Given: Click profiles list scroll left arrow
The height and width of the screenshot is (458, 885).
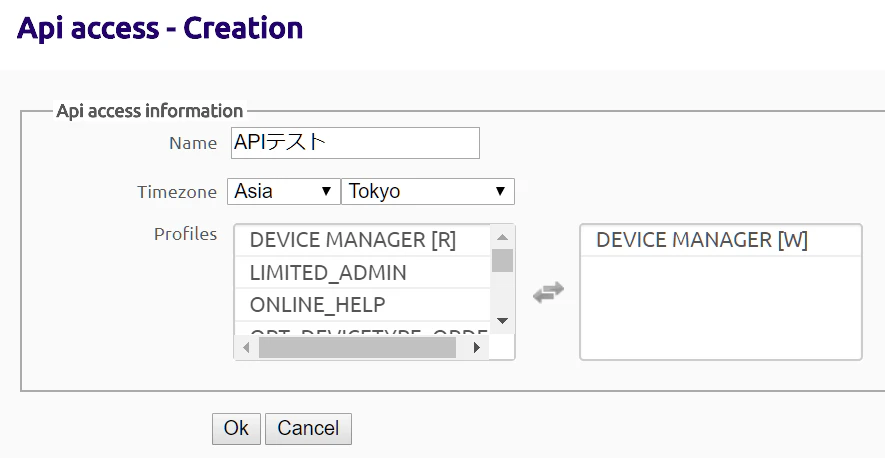Looking at the screenshot, I should tap(246, 348).
